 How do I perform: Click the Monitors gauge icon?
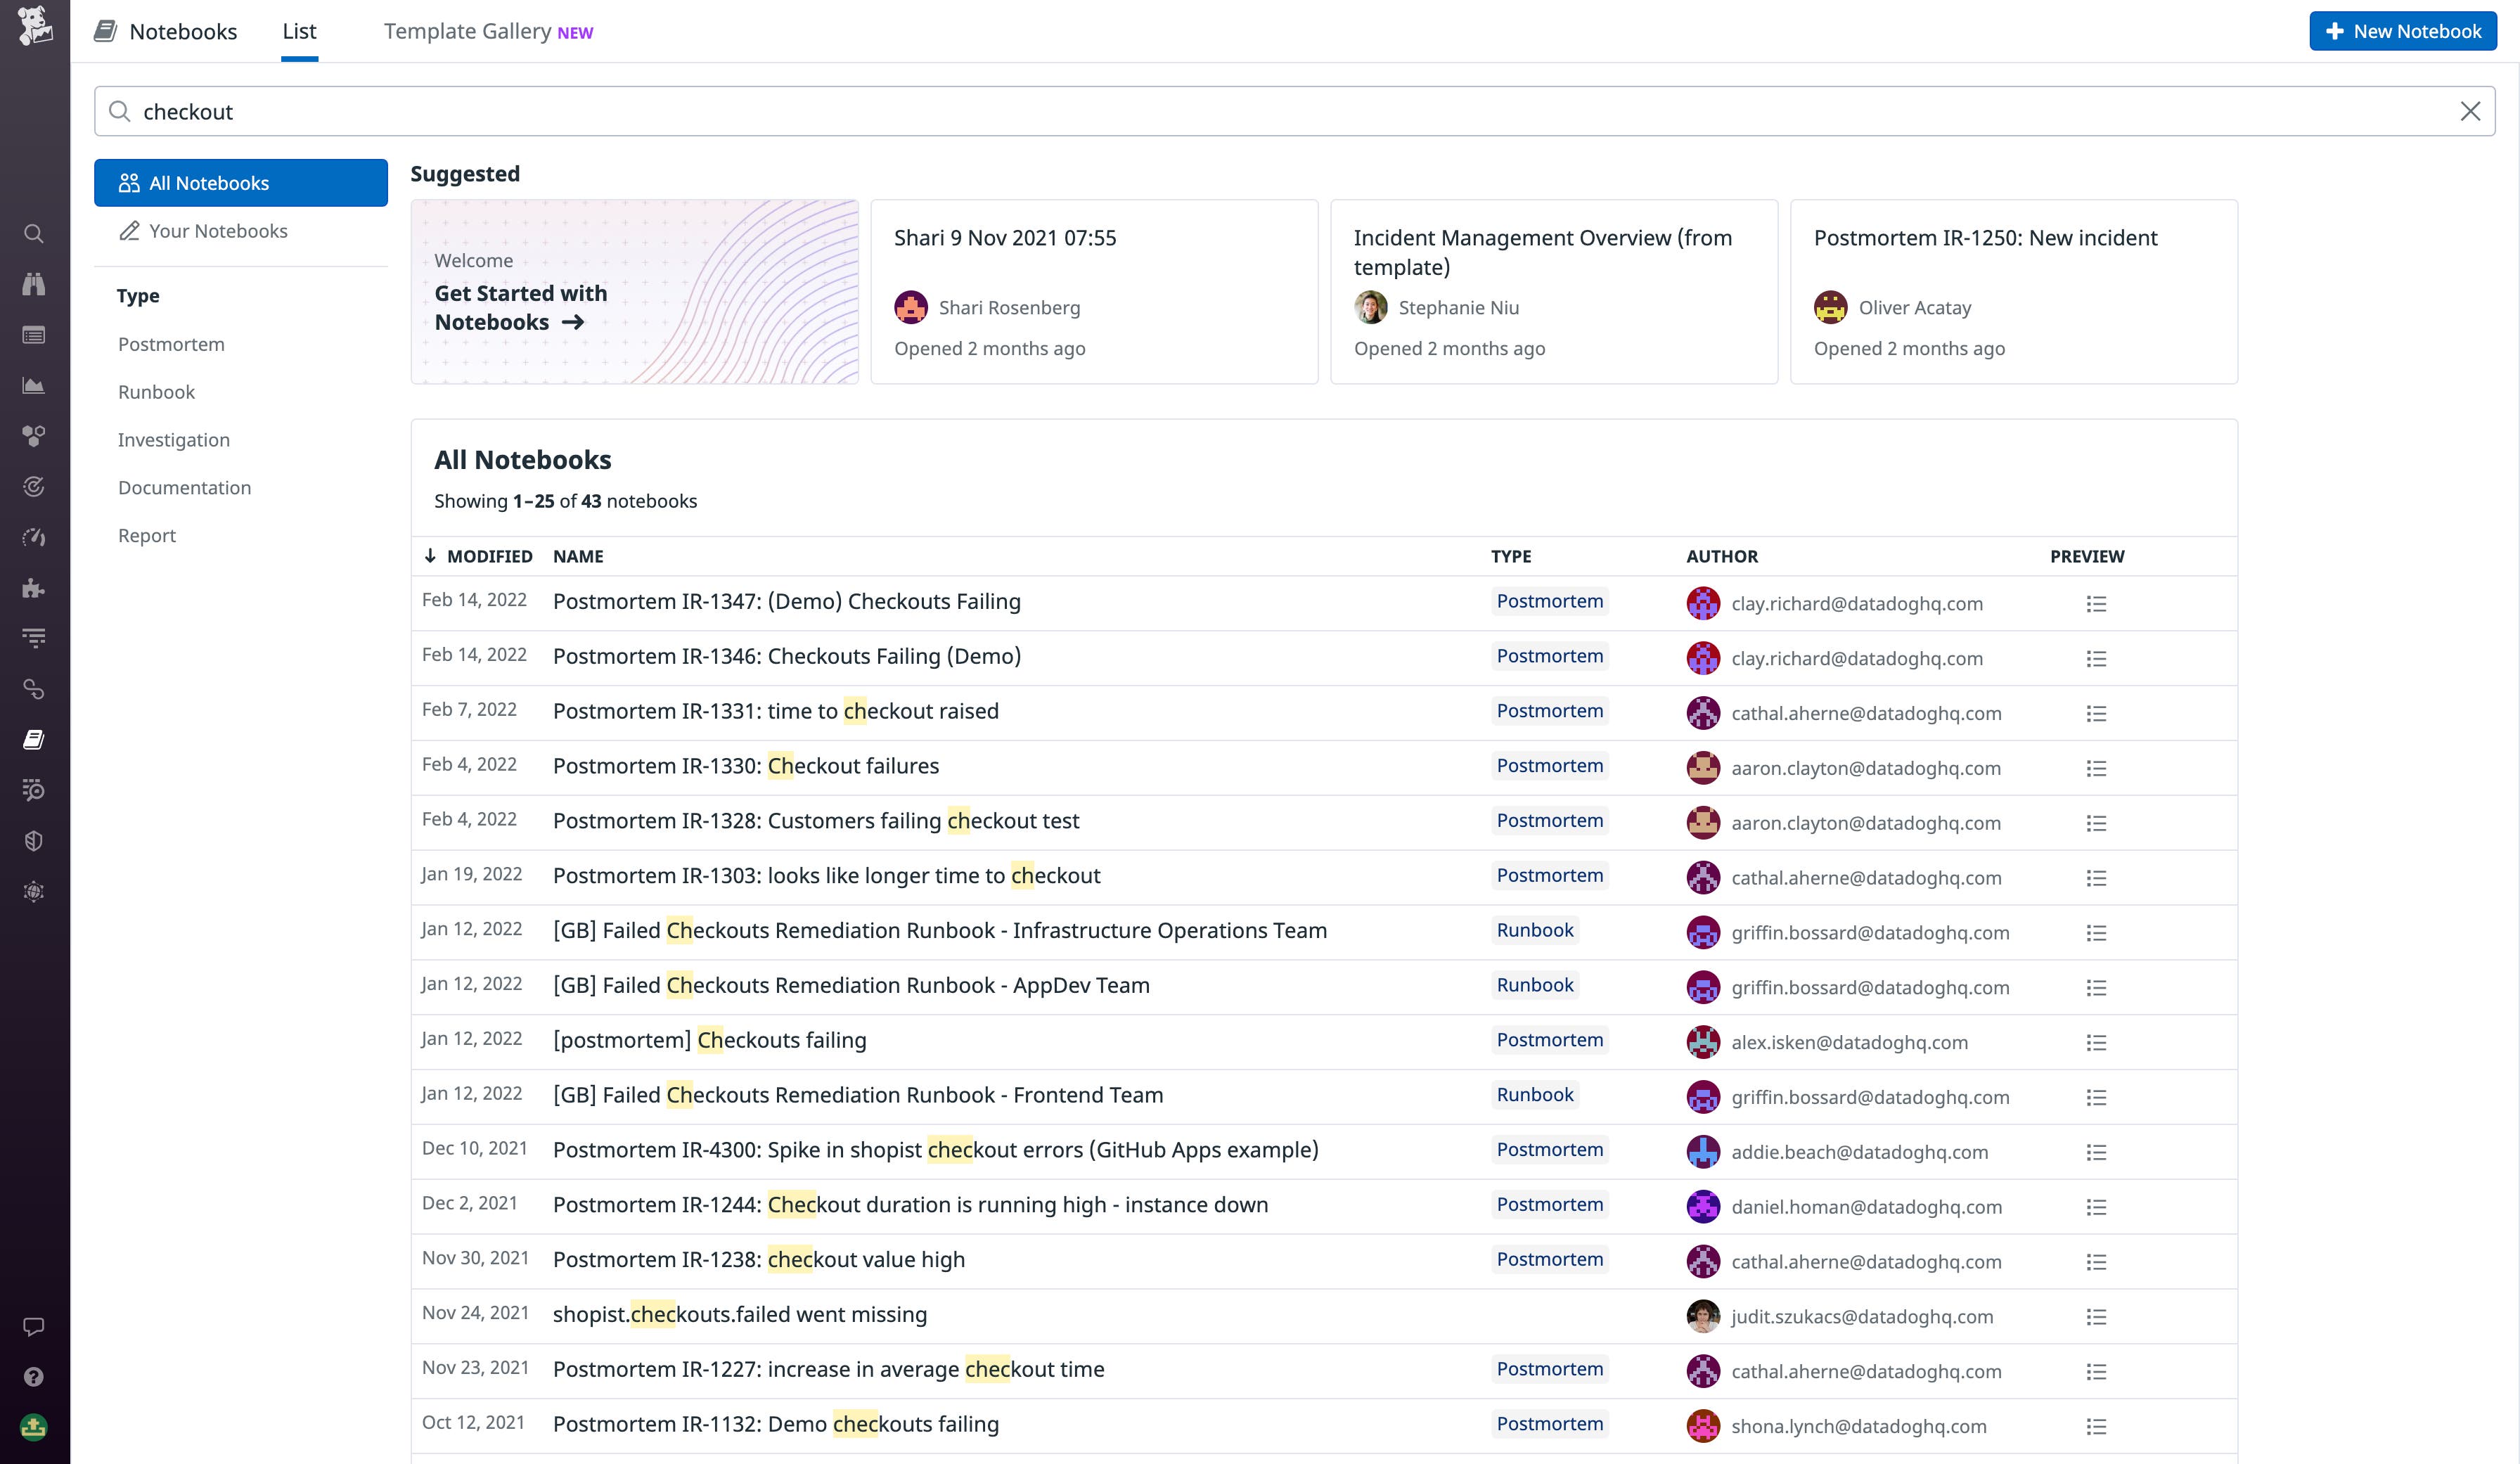(x=34, y=537)
